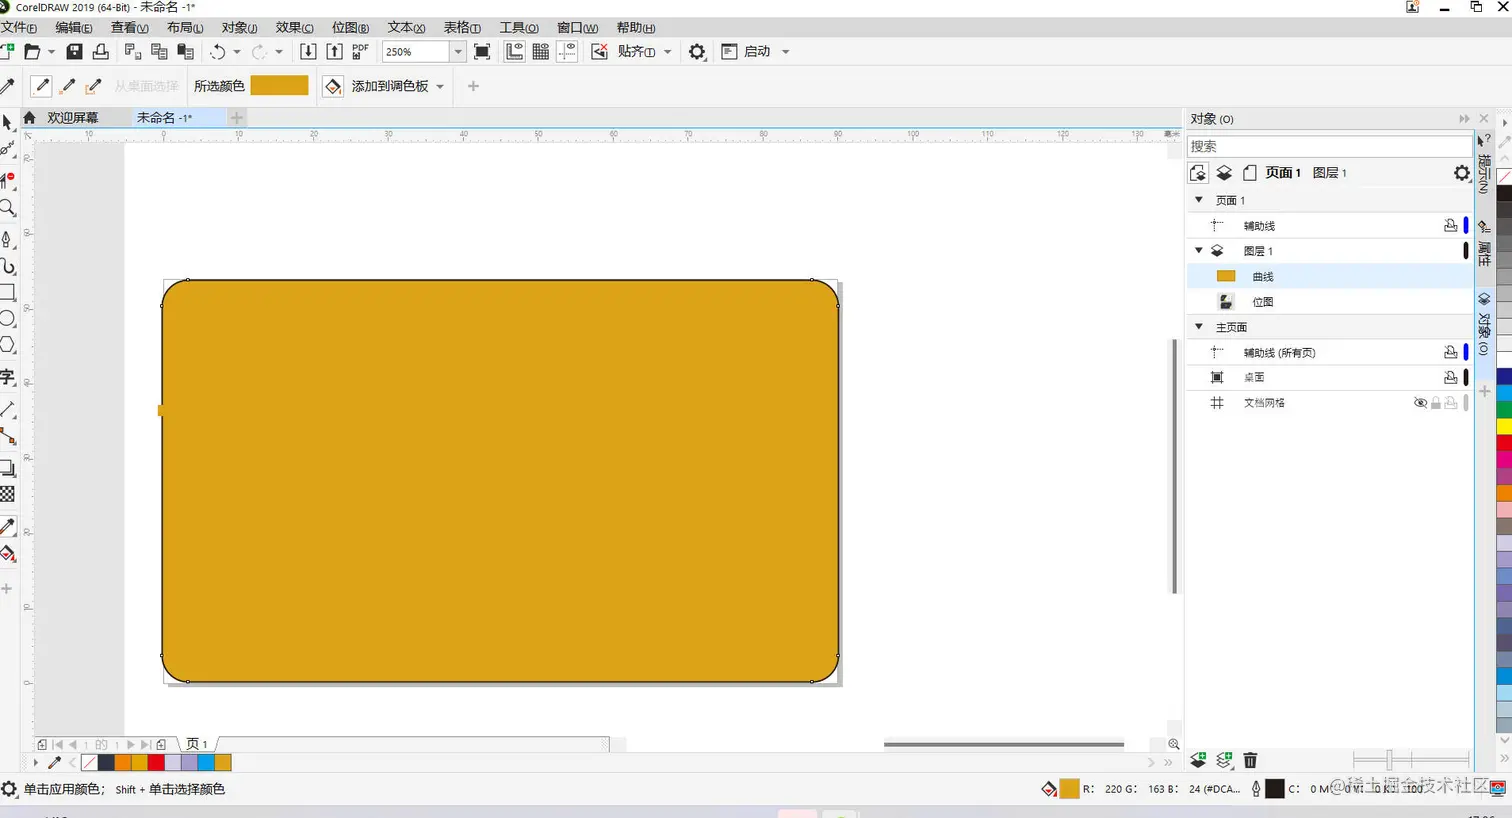This screenshot has width=1512, height=818.
Task: Select the Interactive Fill bucket tool
Action: (x=7, y=554)
